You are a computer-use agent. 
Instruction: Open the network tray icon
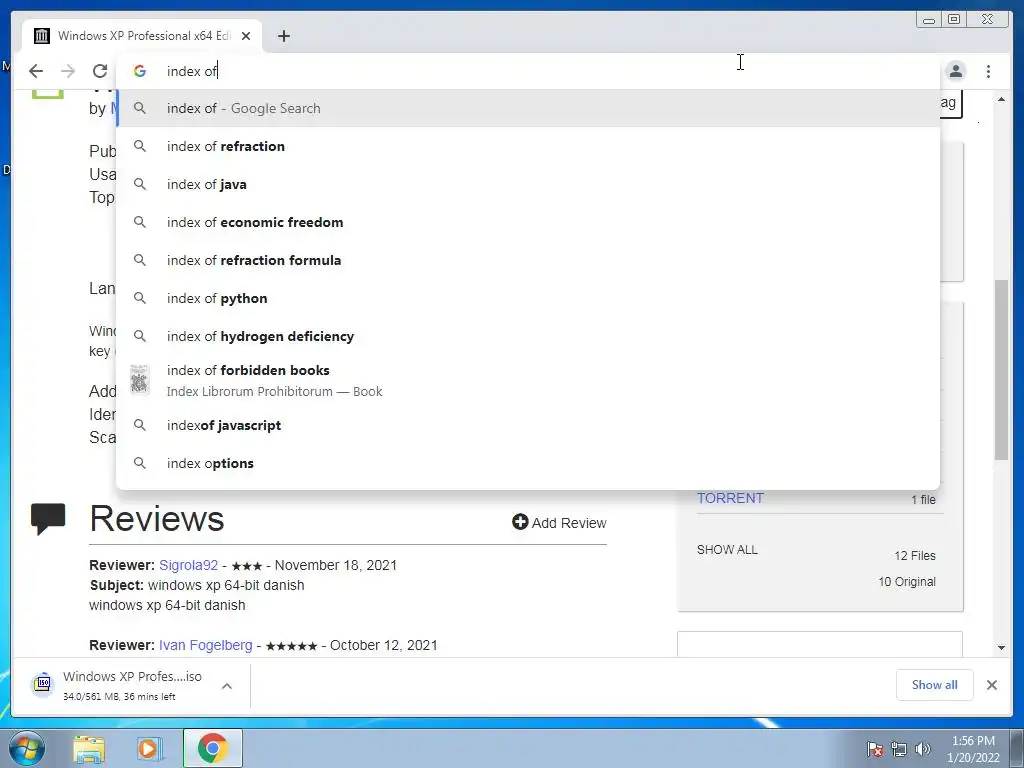coord(899,749)
